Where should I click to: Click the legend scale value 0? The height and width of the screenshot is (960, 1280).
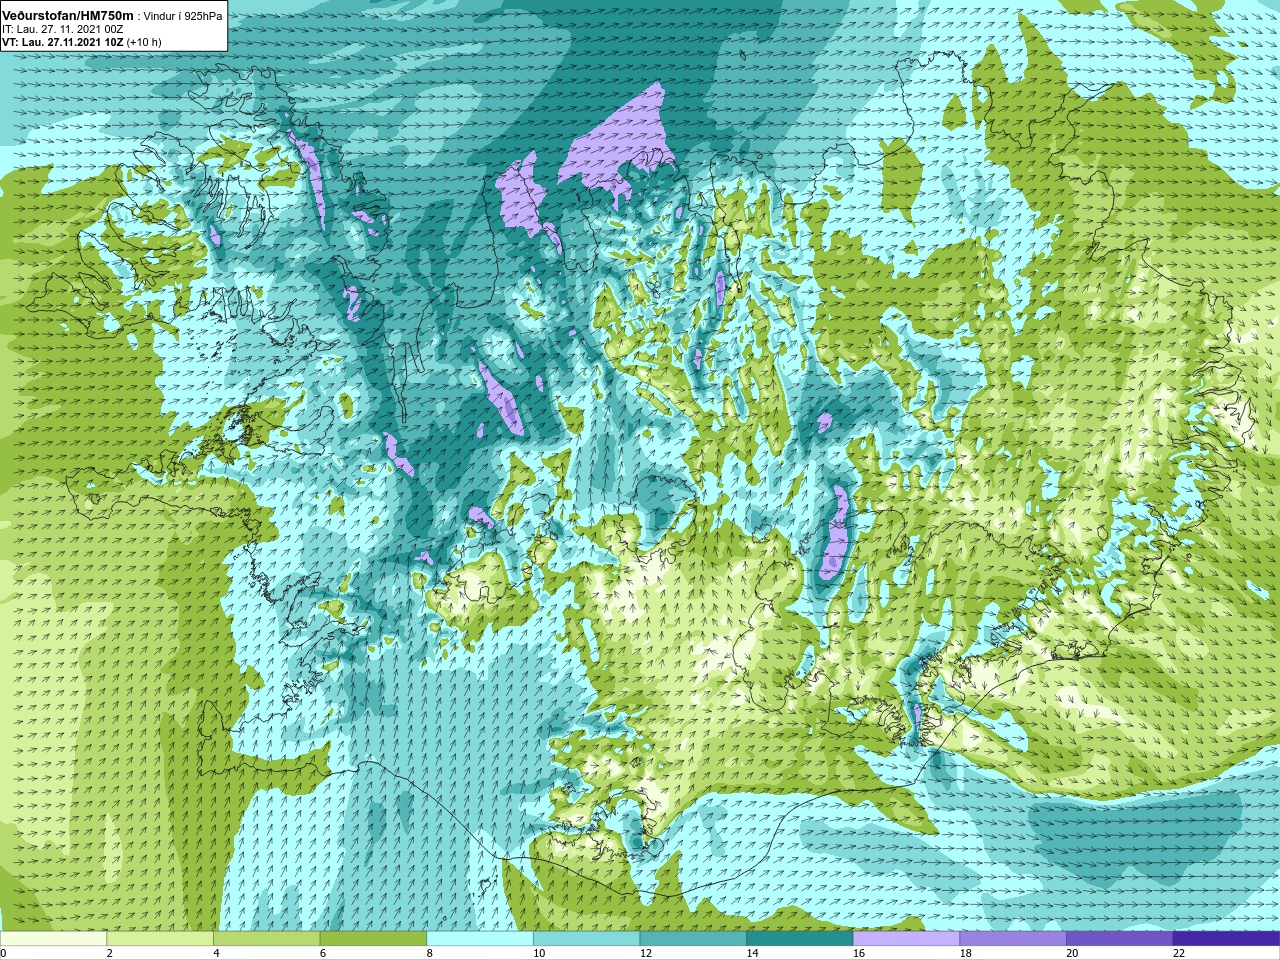(x=4, y=953)
